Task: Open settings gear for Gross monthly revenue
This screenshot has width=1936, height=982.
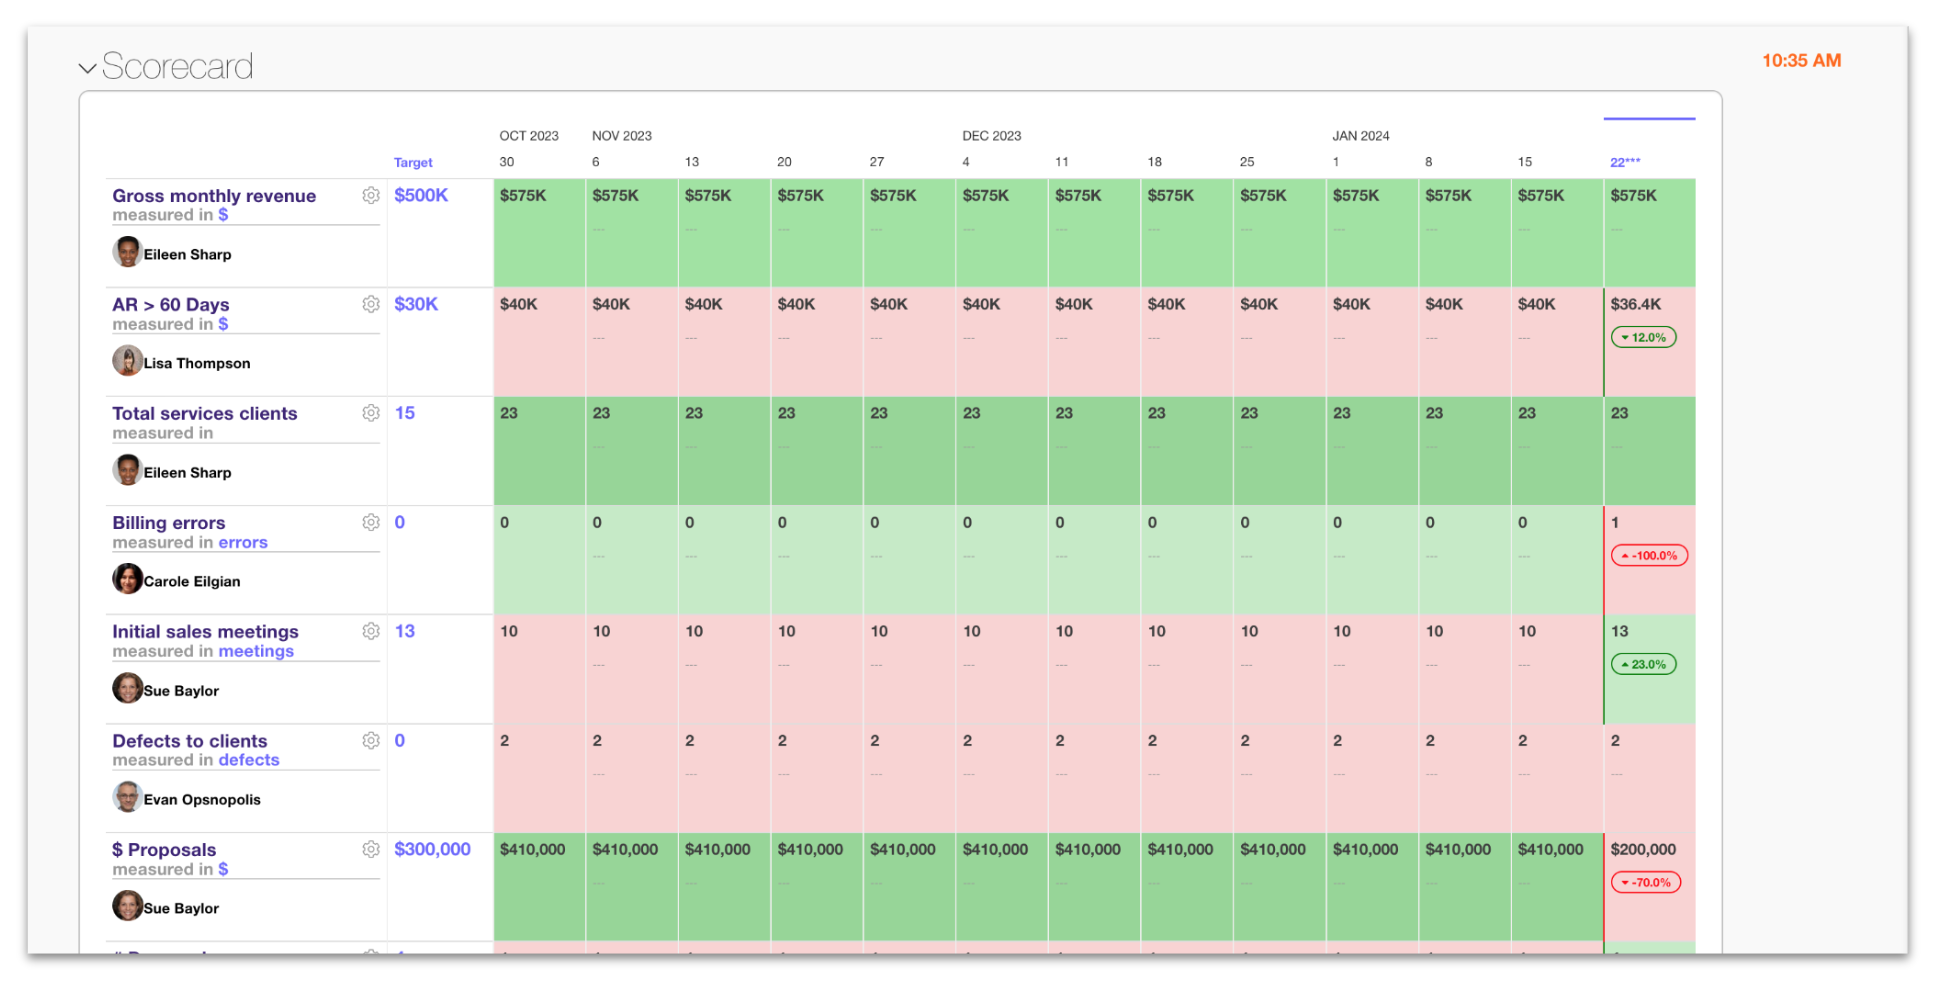Action: pyautogui.click(x=371, y=196)
